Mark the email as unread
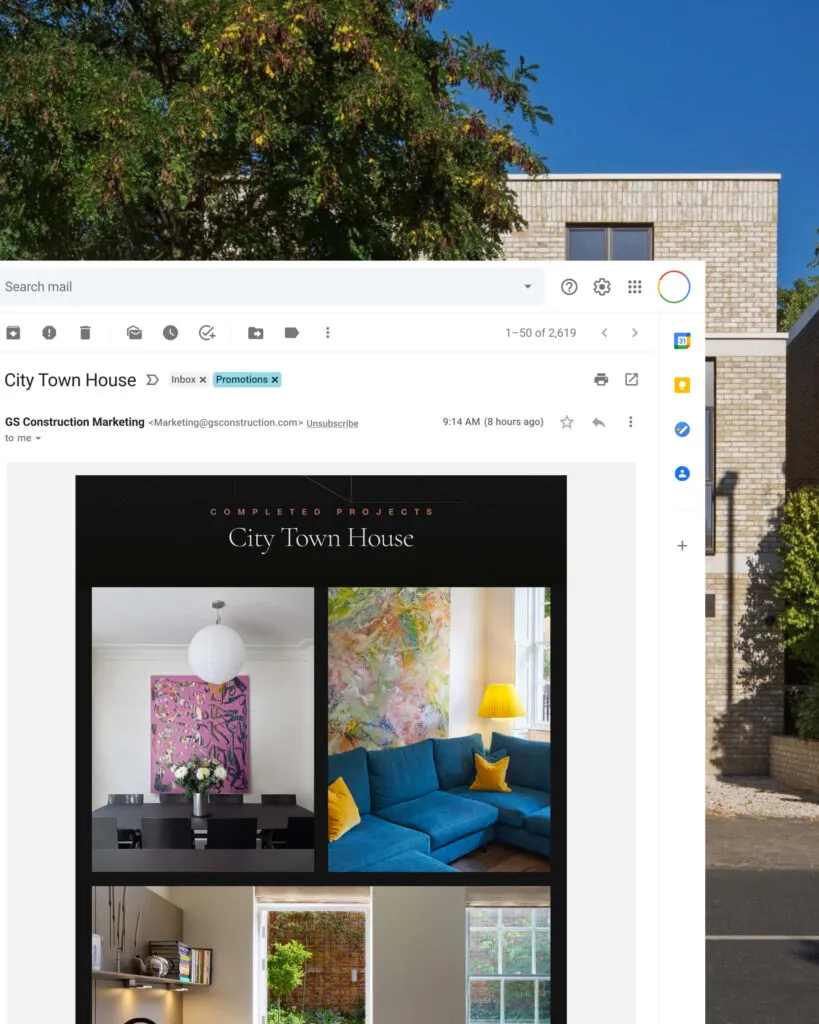819x1024 pixels. point(135,333)
